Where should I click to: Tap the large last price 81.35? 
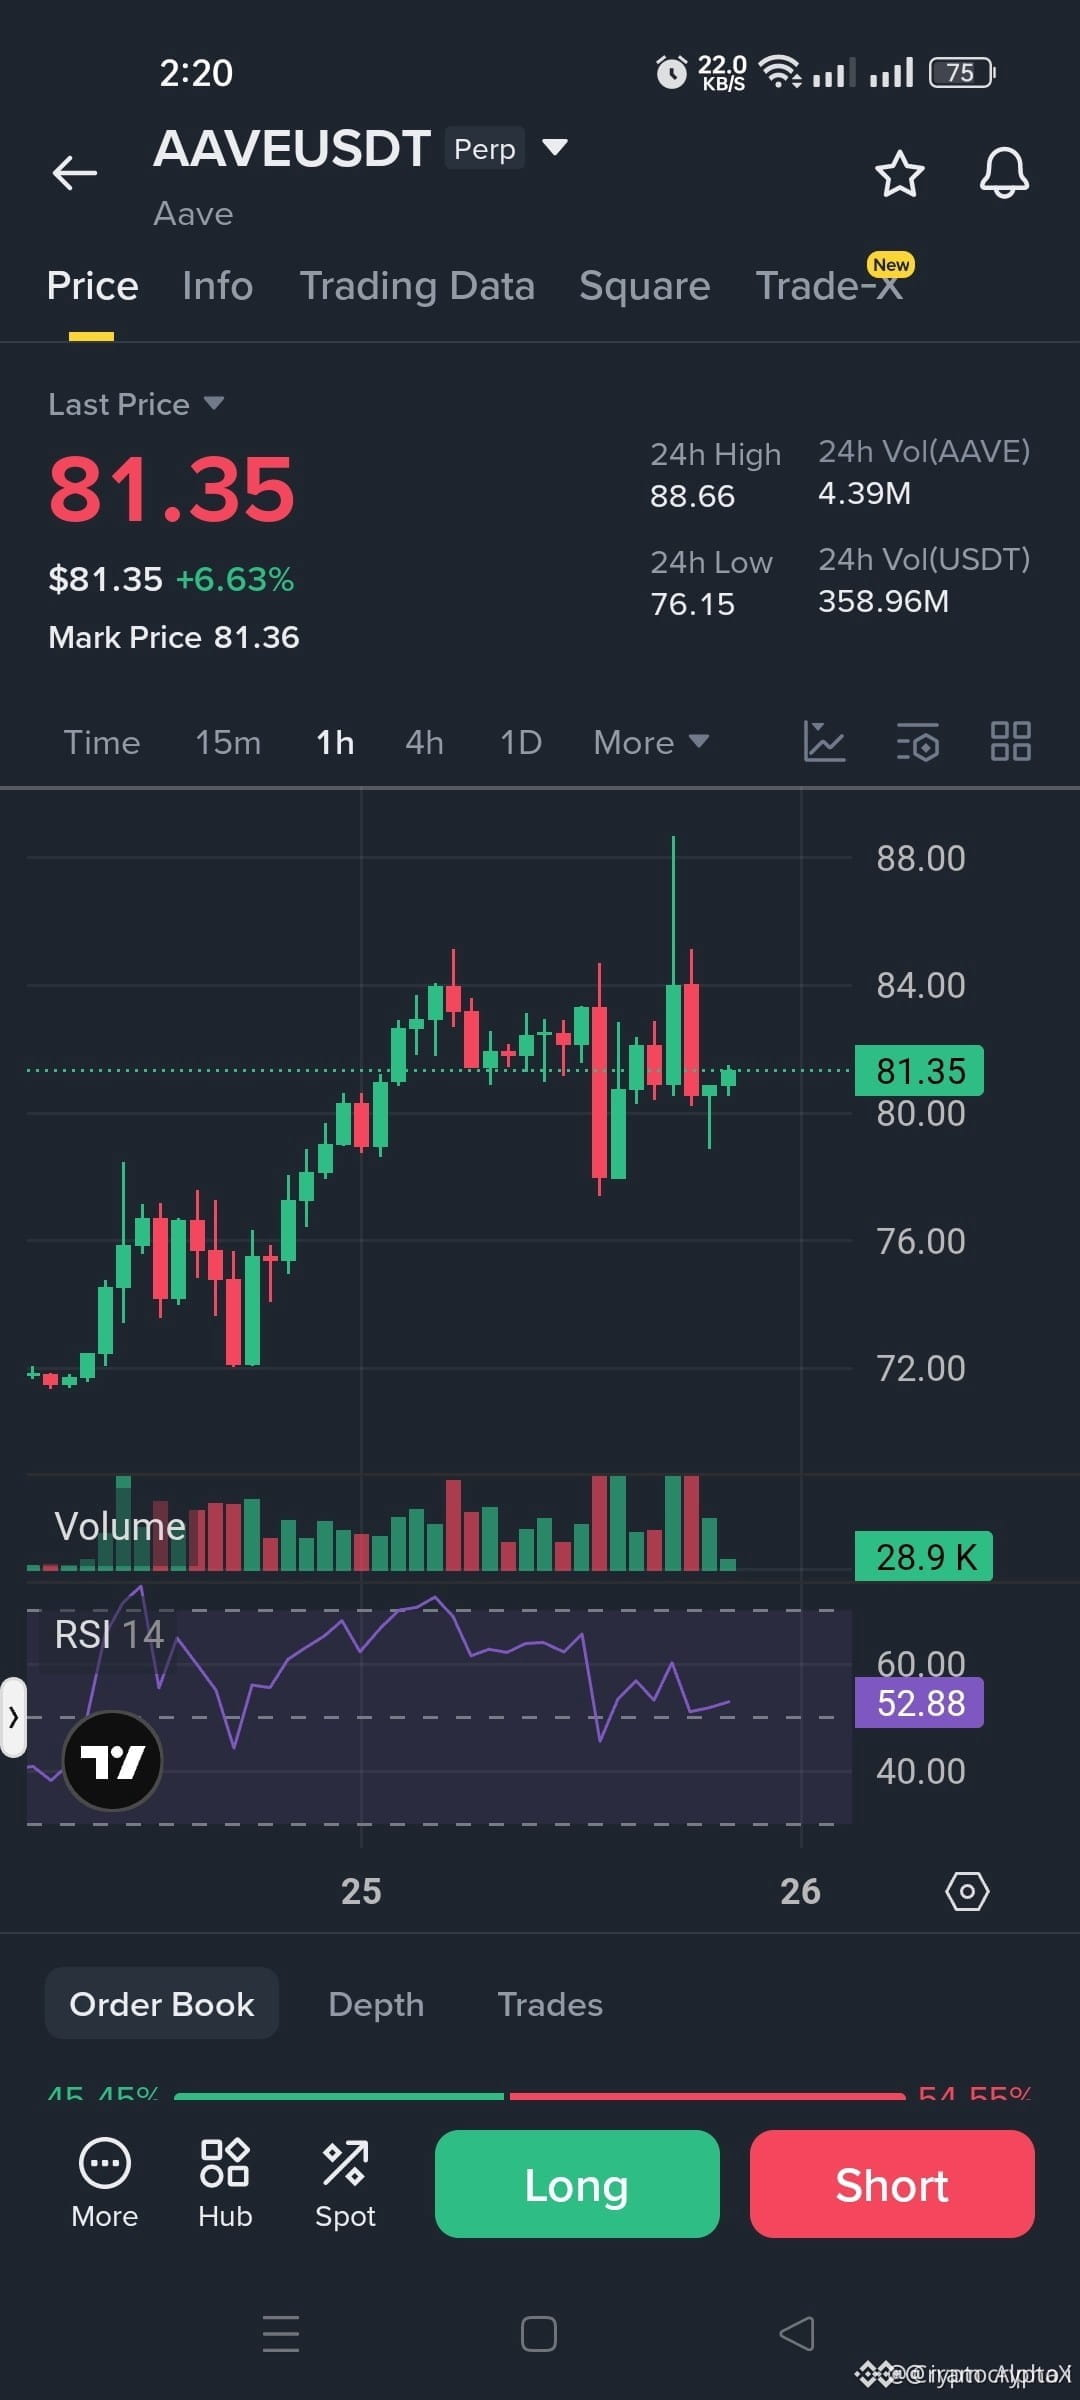point(172,489)
